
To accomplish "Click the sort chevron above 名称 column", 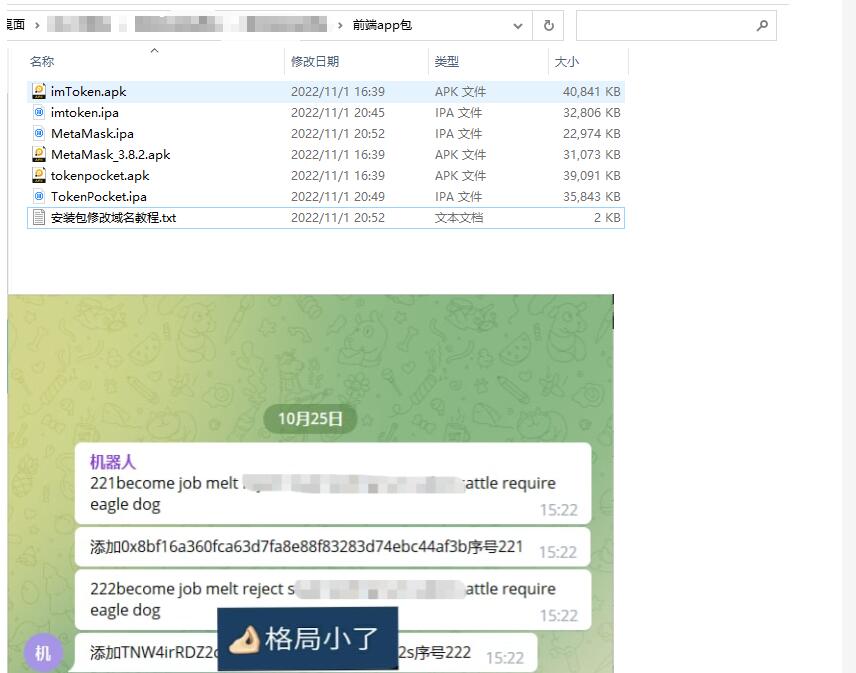I will [x=155, y=49].
